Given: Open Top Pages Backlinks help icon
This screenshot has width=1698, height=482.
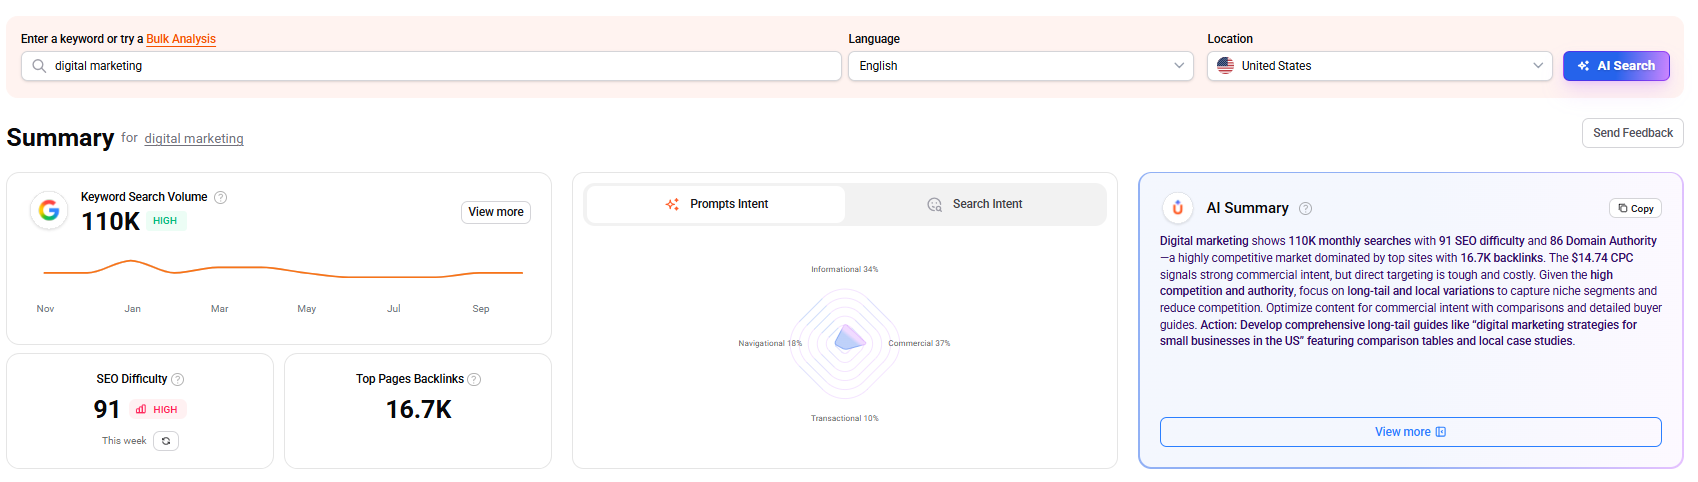Looking at the screenshot, I should [x=474, y=380].
